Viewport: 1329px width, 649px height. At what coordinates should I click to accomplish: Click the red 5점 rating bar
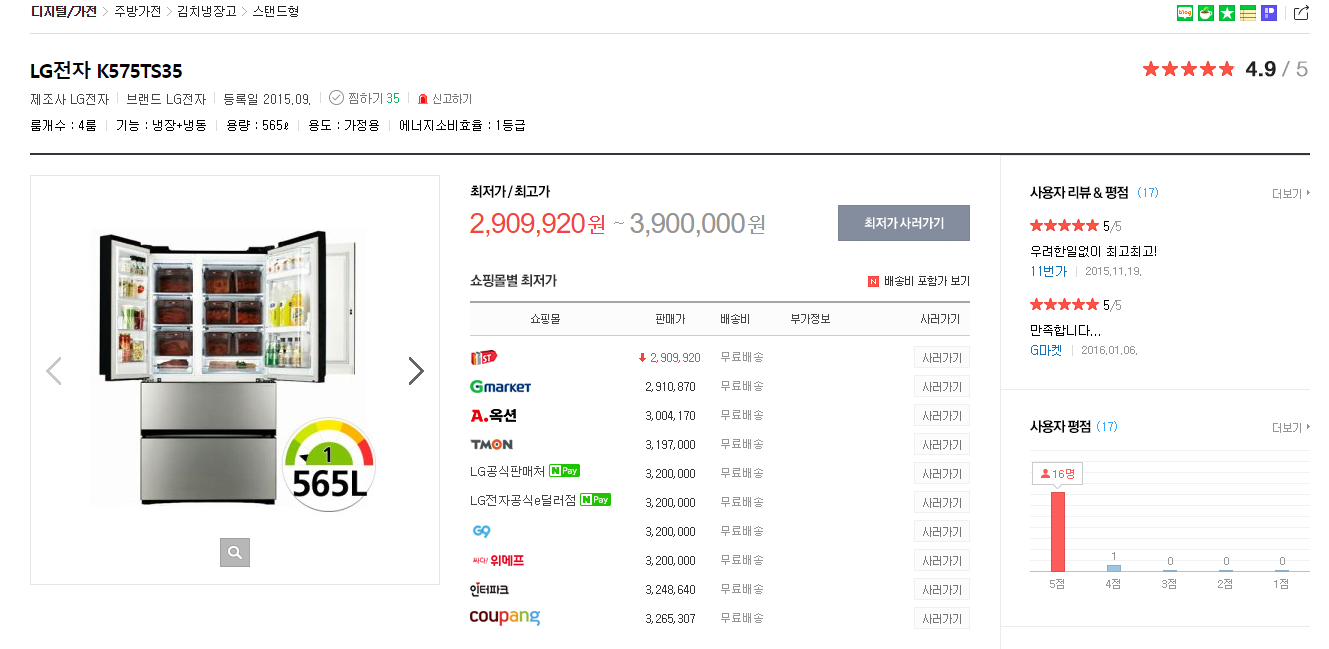coord(1057,530)
